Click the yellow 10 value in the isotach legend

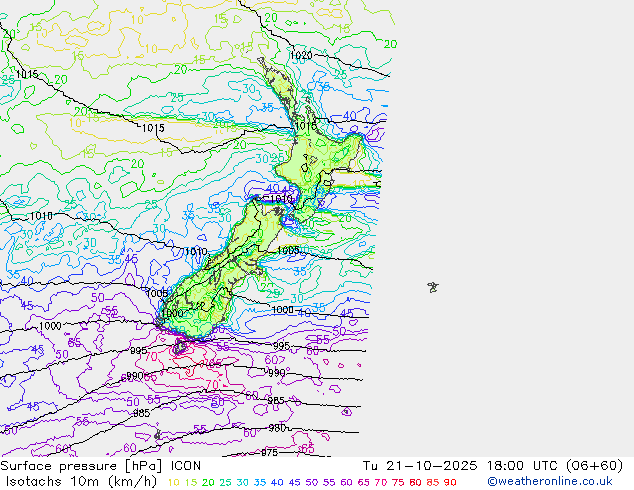click(173, 482)
